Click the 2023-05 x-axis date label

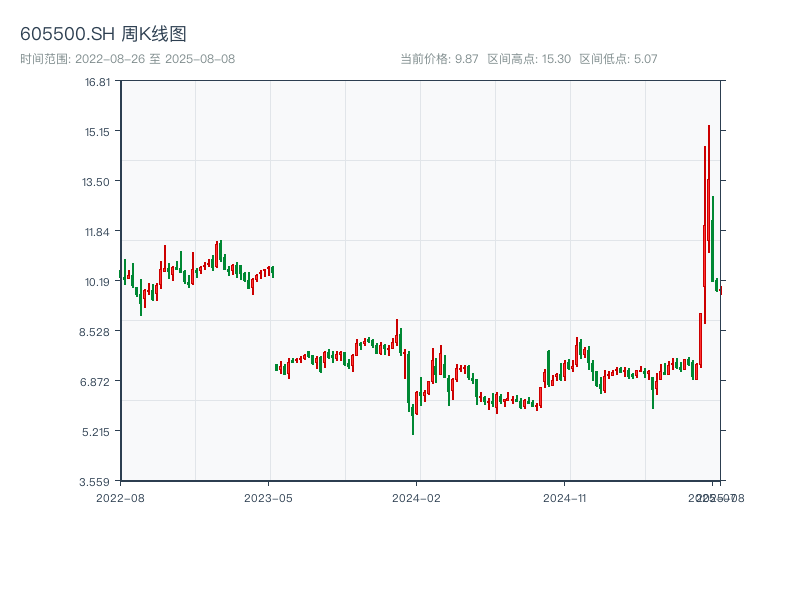coord(269,497)
